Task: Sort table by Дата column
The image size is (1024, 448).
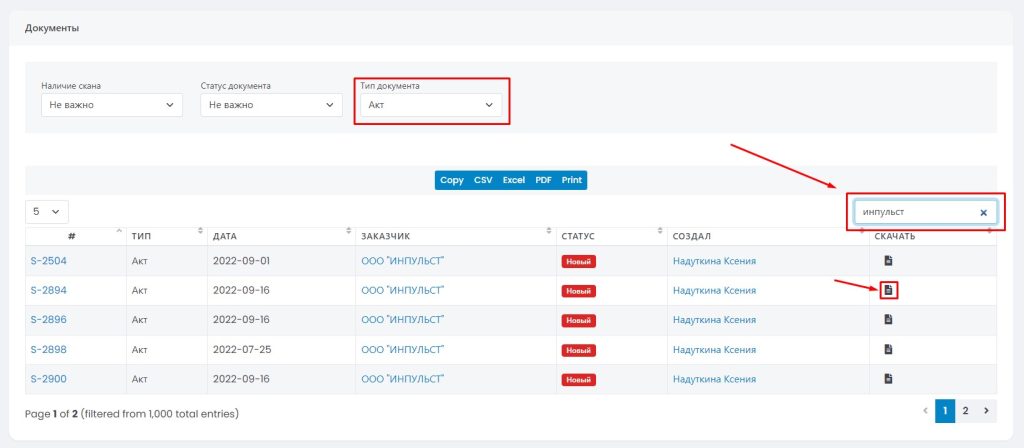Action: pyautogui.click(x=275, y=237)
